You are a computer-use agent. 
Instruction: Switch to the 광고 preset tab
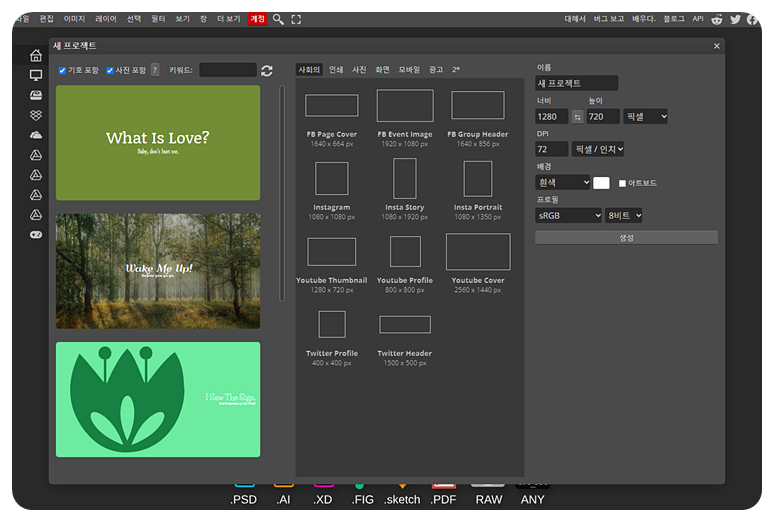[436, 70]
